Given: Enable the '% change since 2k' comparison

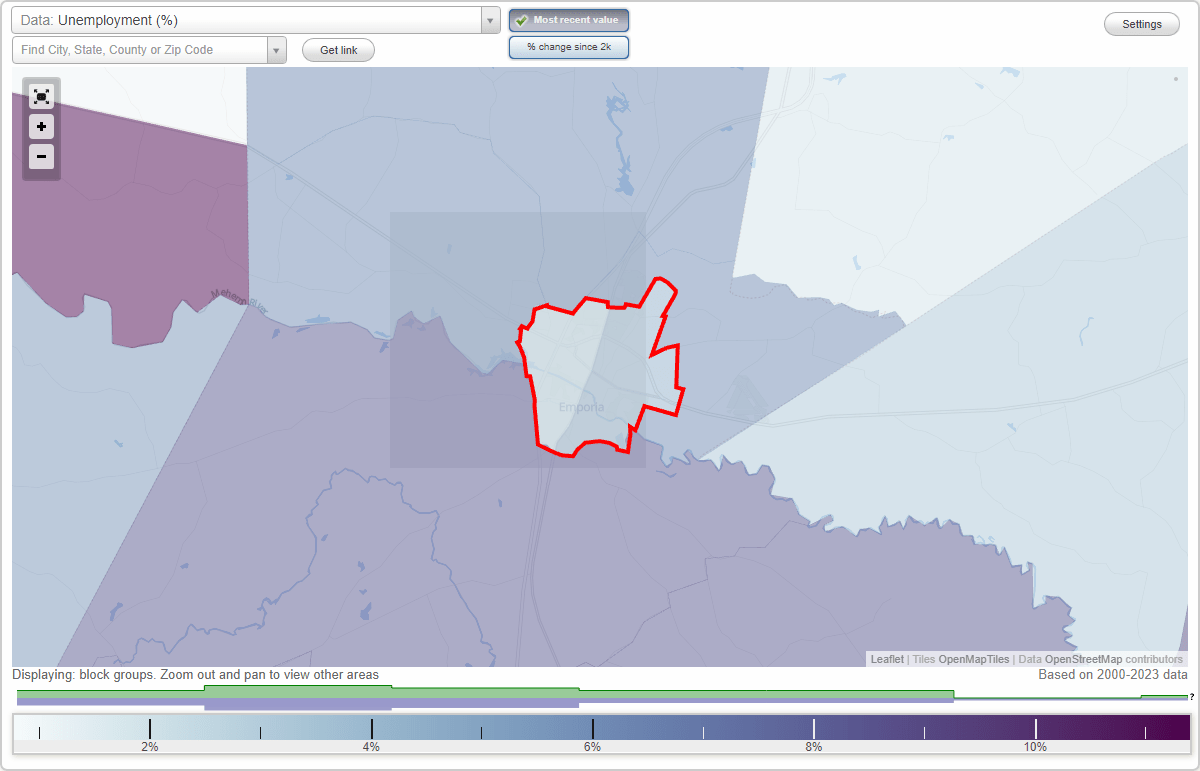Looking at the screenshot, I should 568,46.
